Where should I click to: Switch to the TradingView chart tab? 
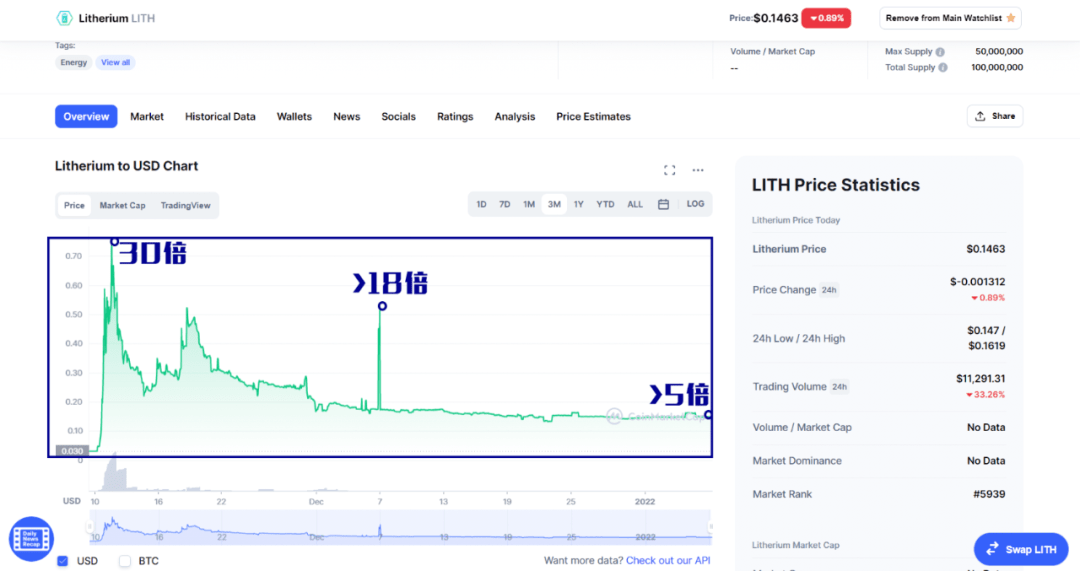185,205
